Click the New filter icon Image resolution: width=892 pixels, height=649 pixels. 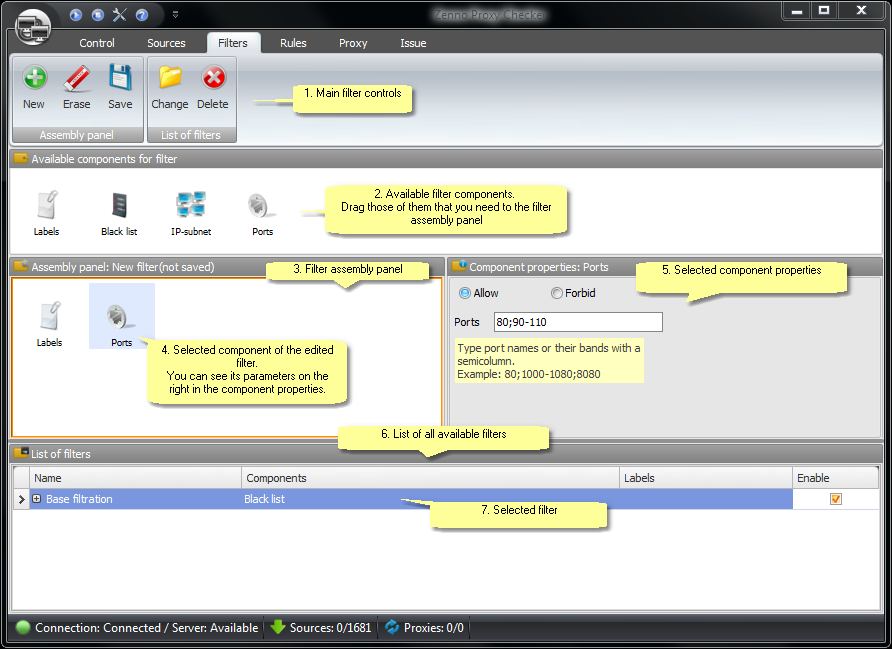pyautogui.click(x=34, y=80)
